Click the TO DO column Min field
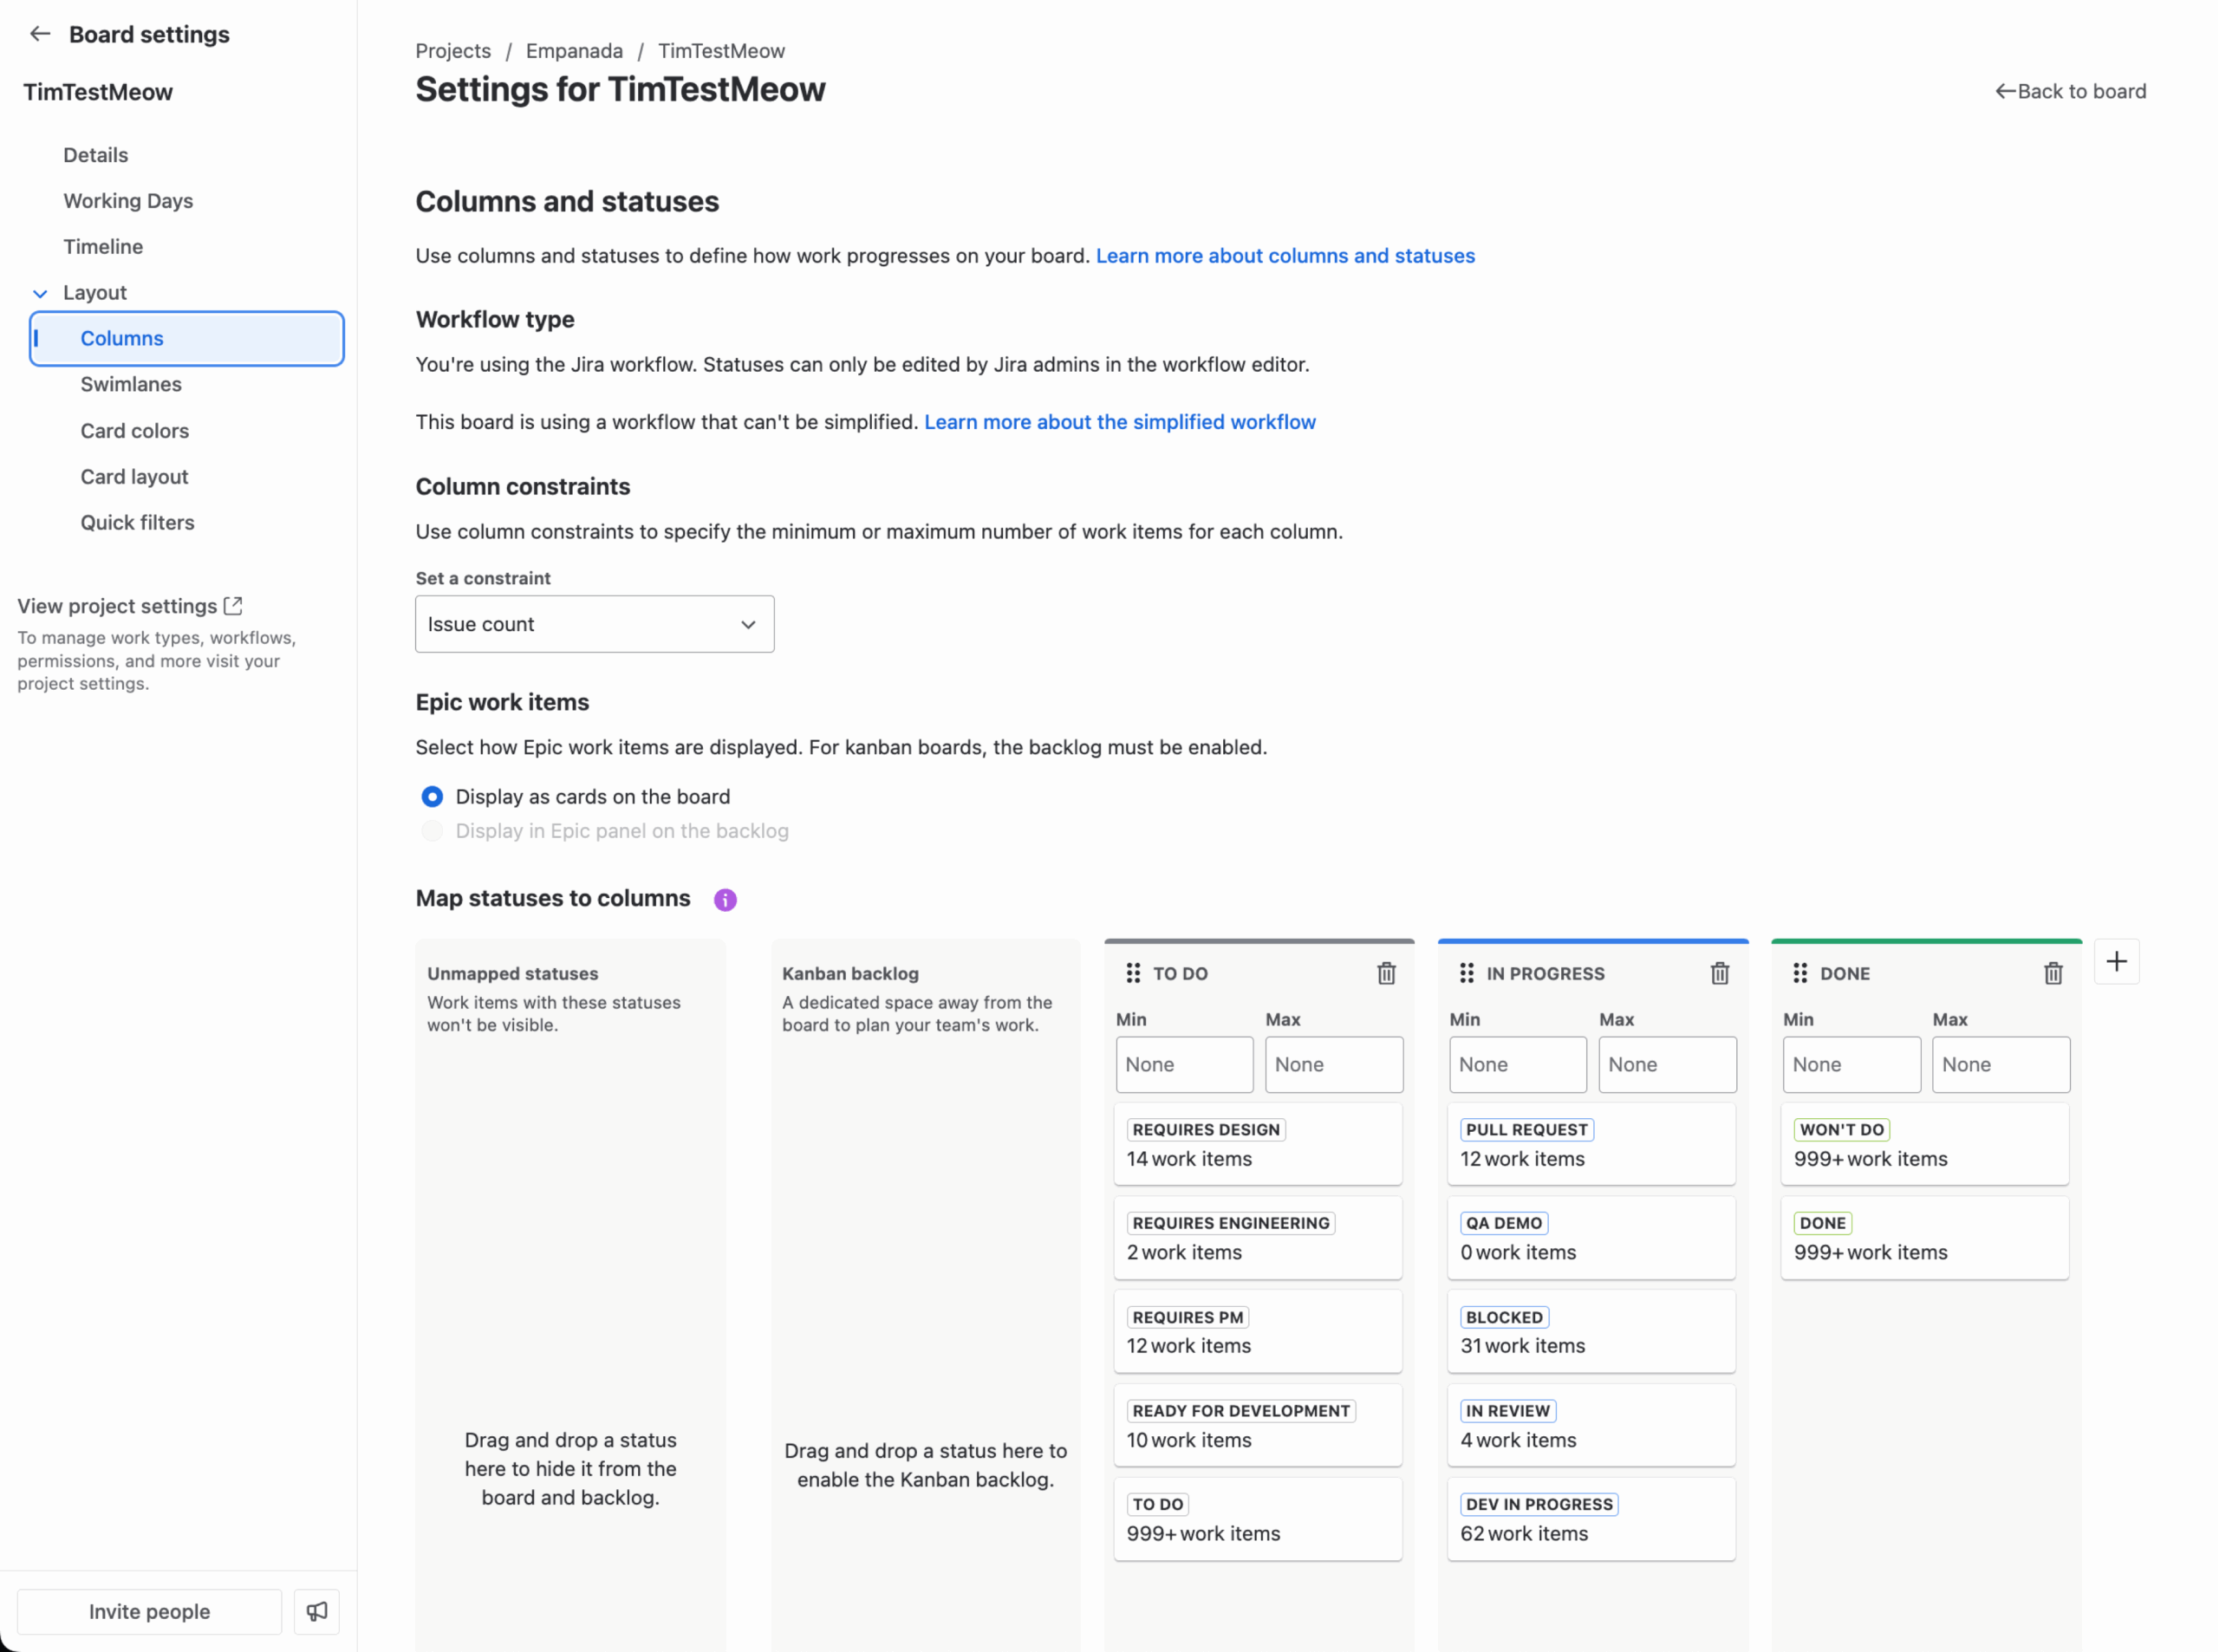The image size is (2219, 1652). pyautogui.click(x=1184, y=1064)
